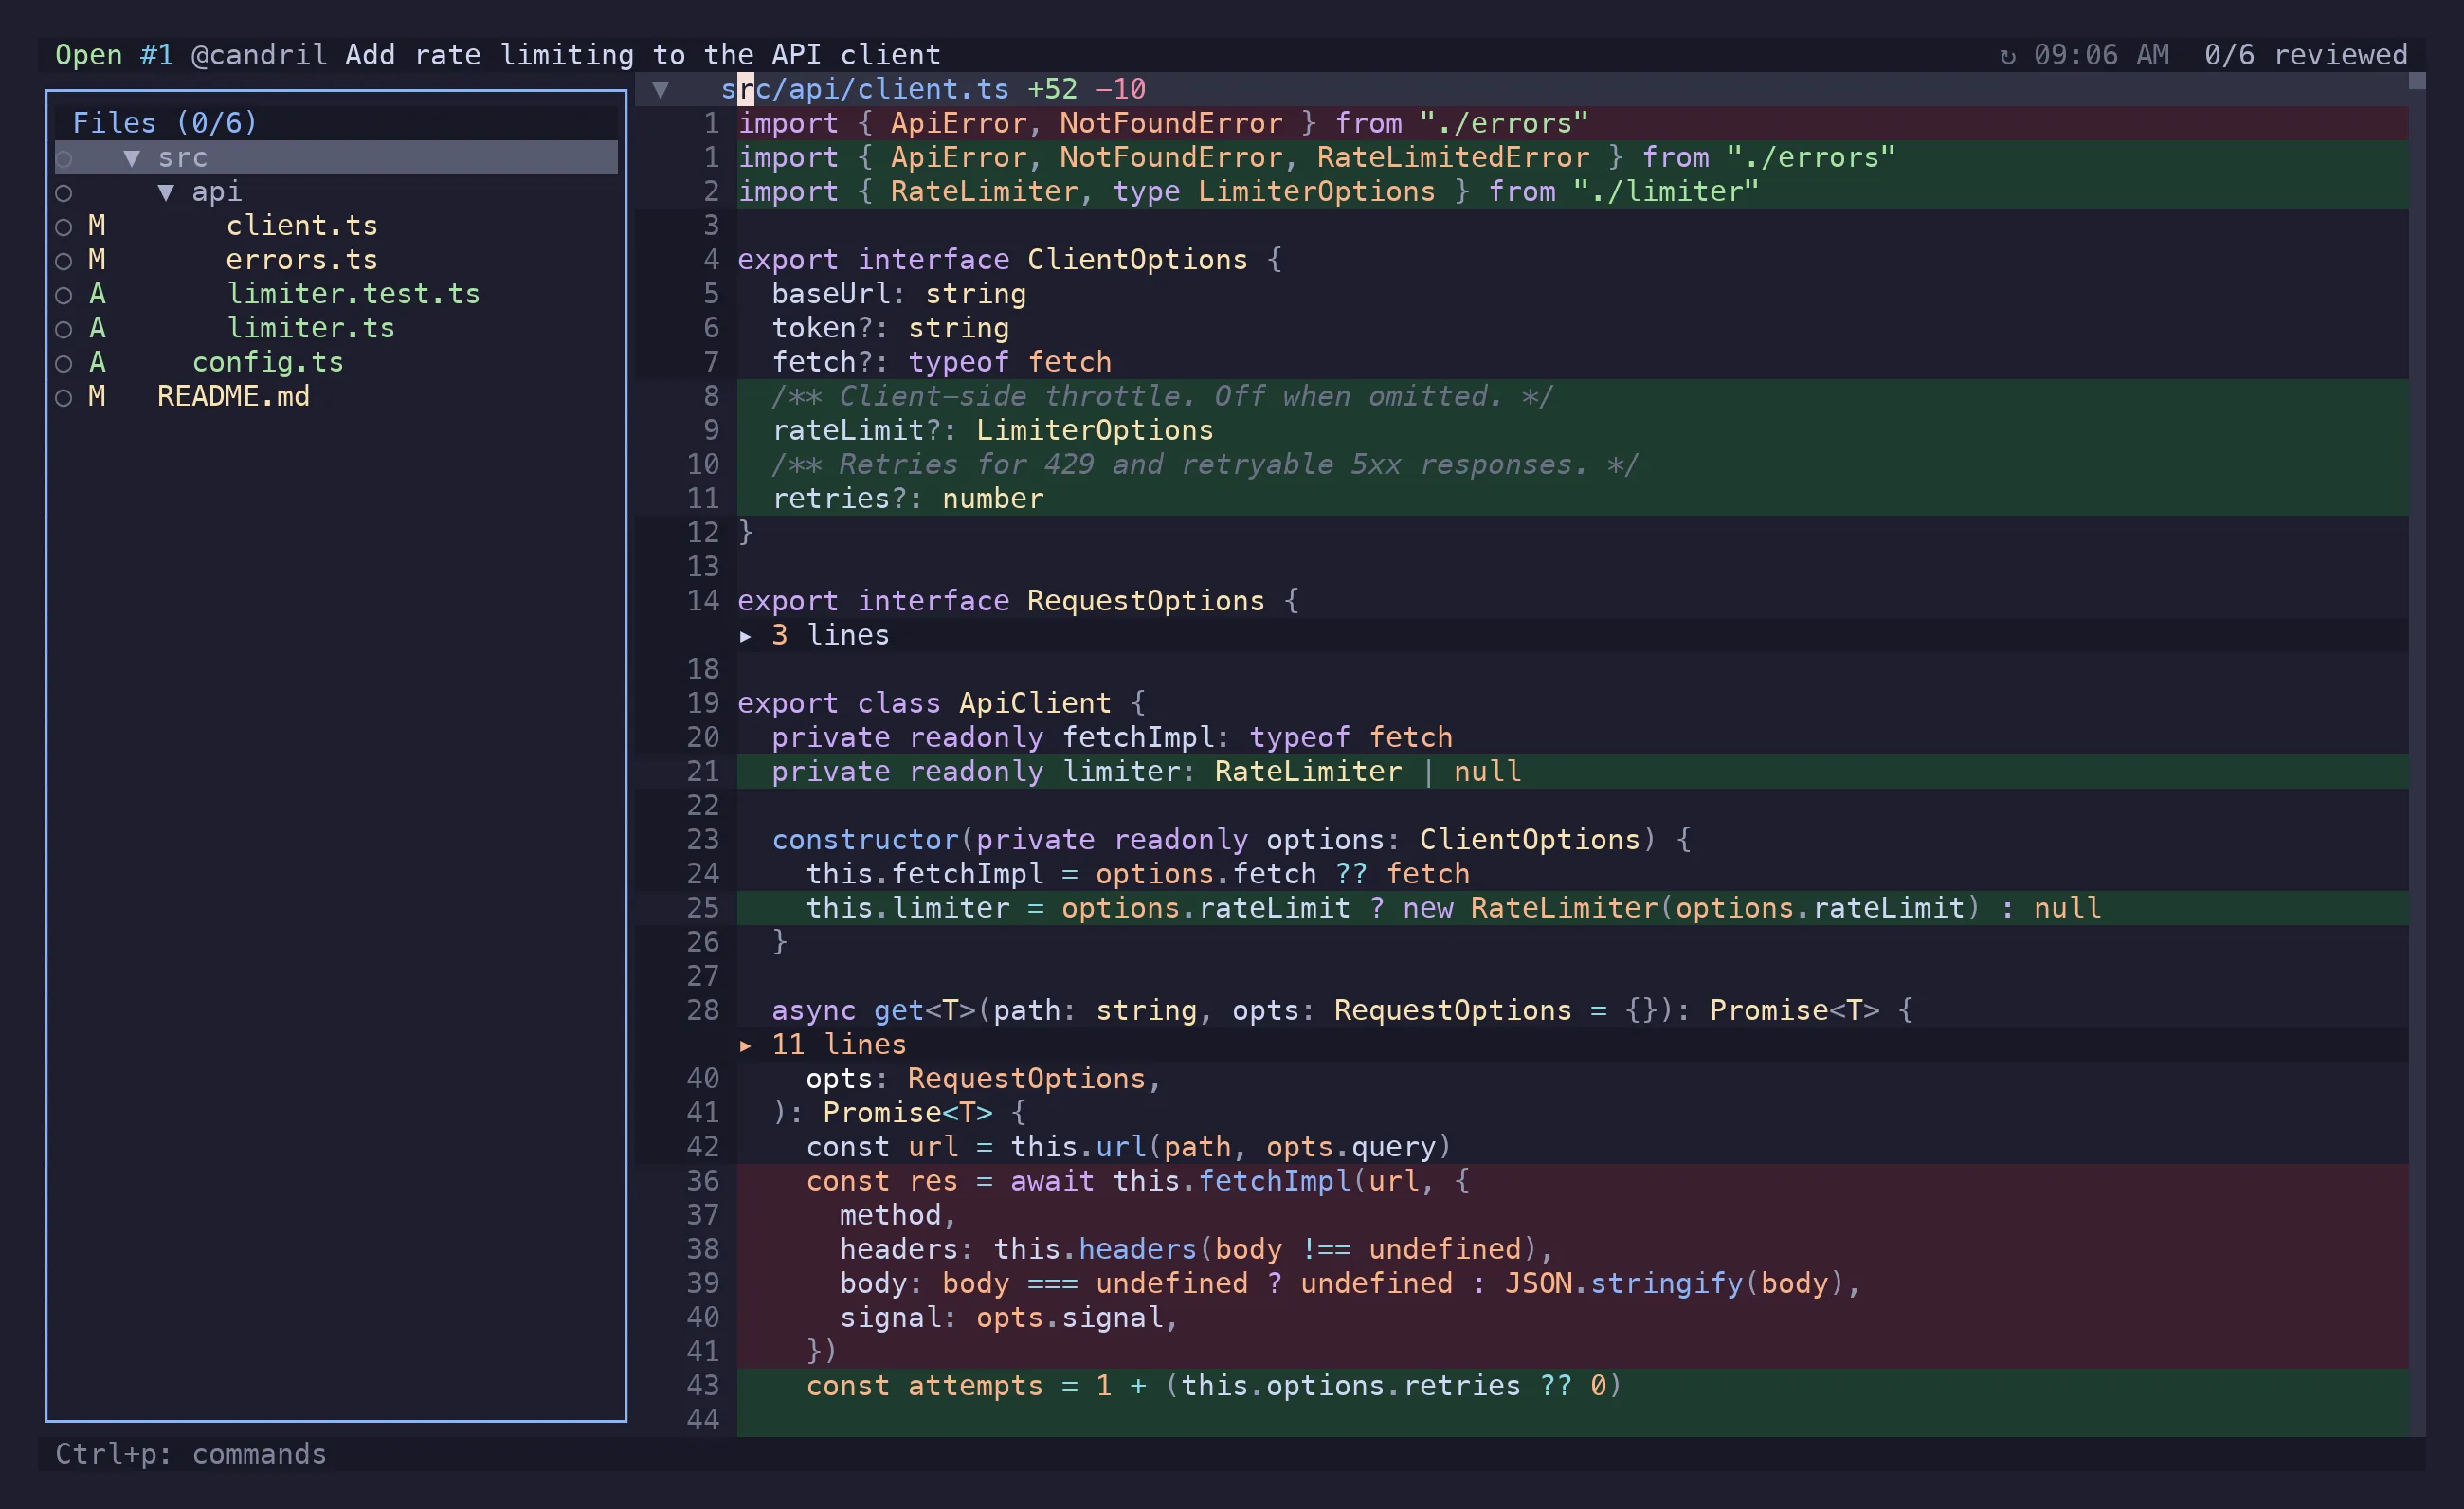
Task: Open README.md in the file tree
Action: click(x=233, y=396)
